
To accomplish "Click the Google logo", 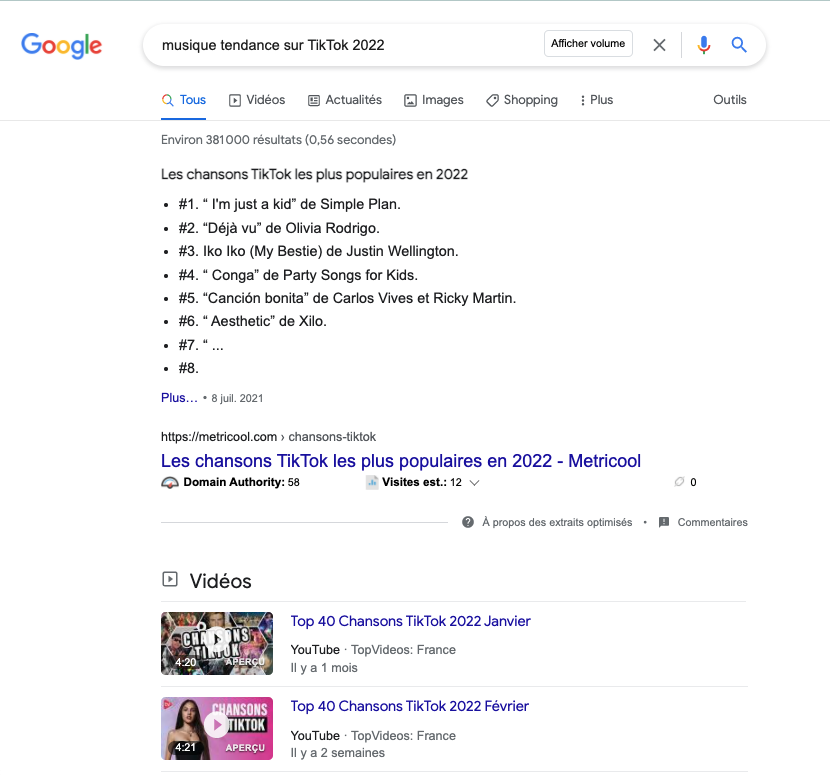I will pos(62,45).
